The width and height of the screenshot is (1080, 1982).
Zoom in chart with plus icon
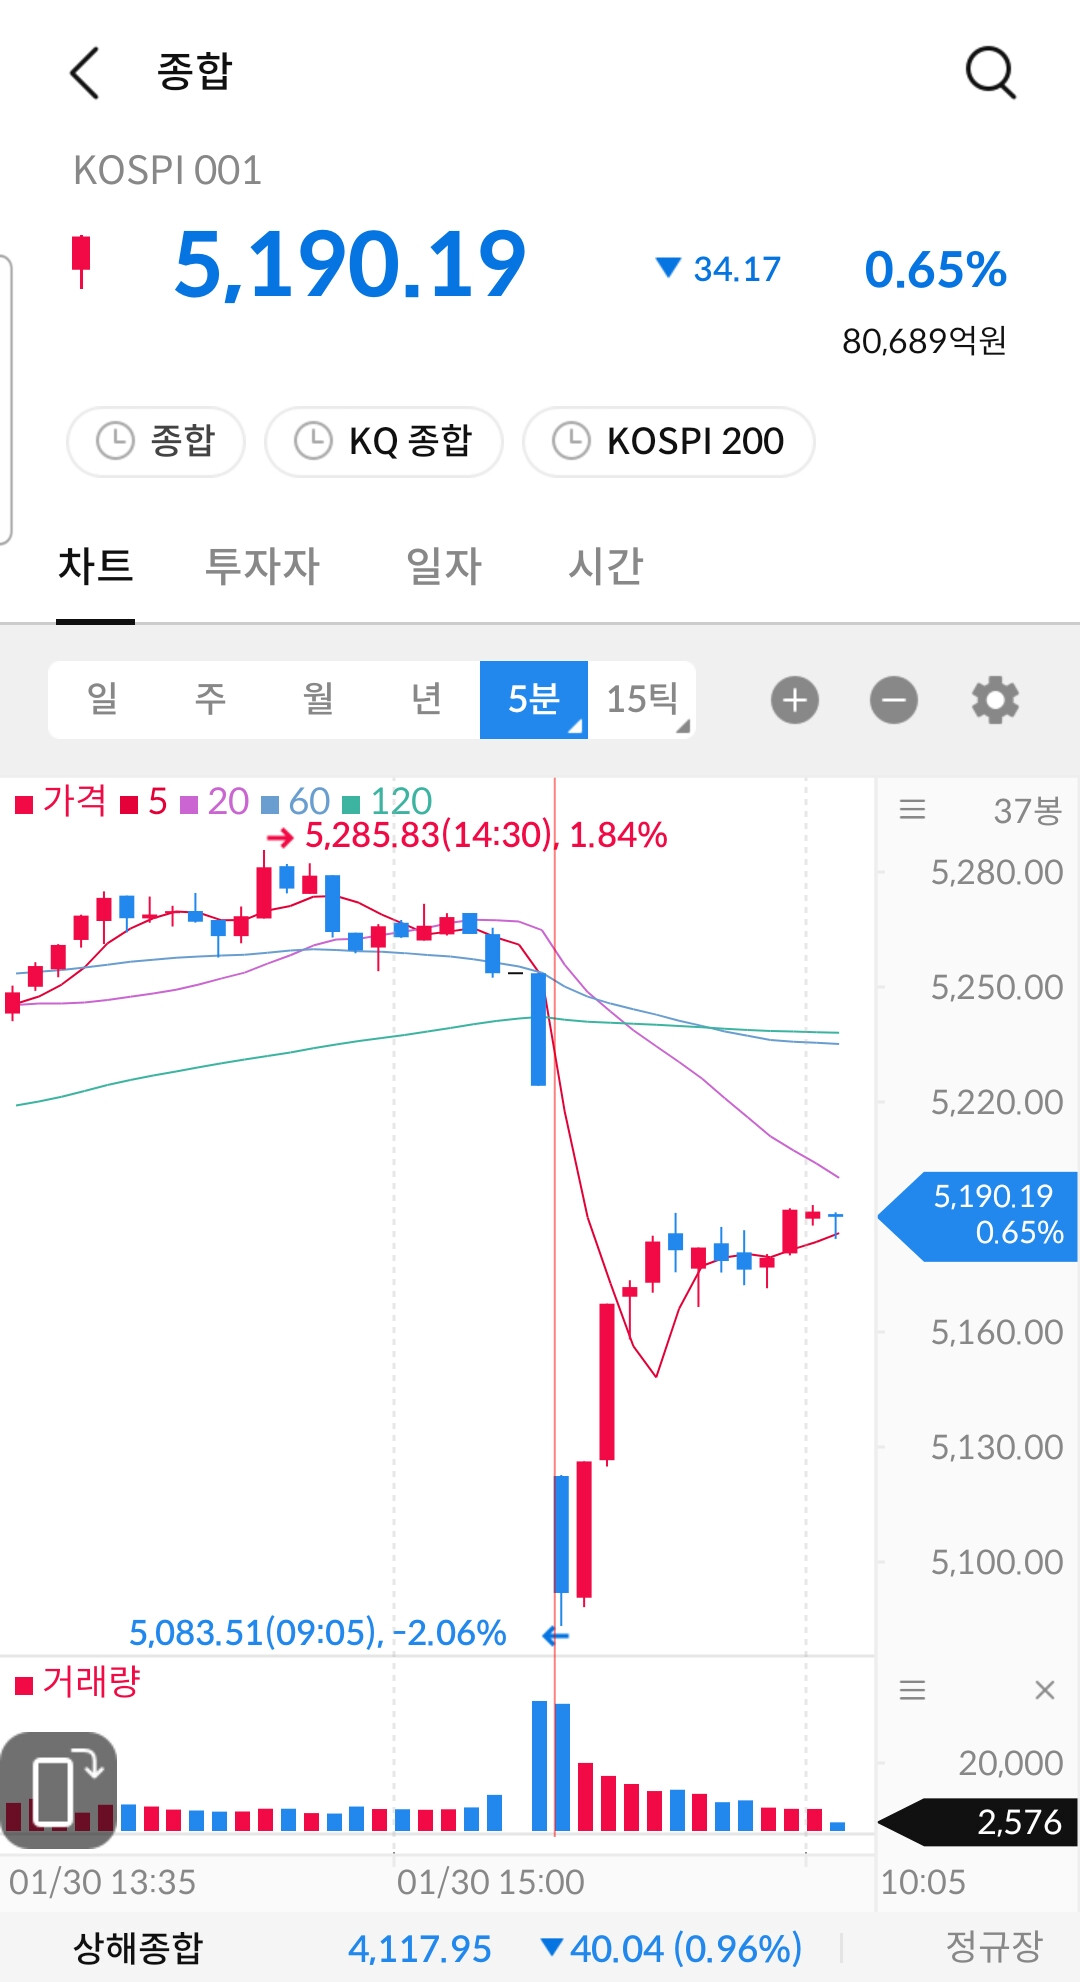[x=795, y=700]
